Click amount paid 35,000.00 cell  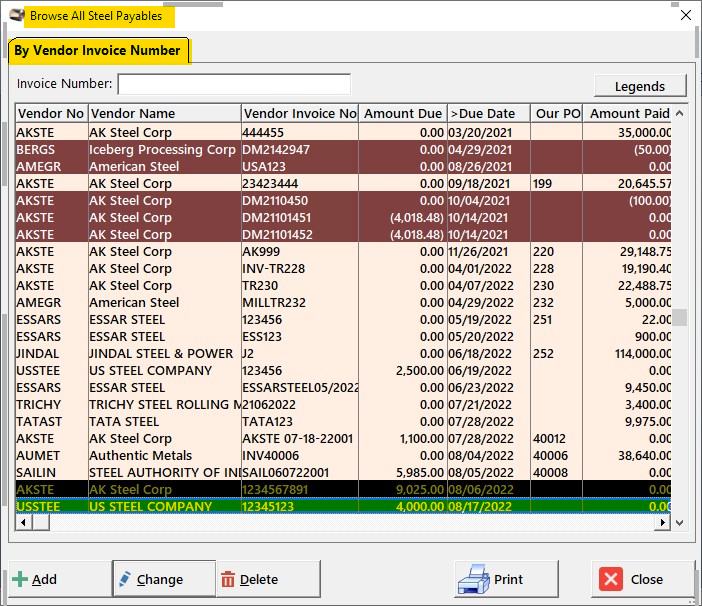coord(627,132)
